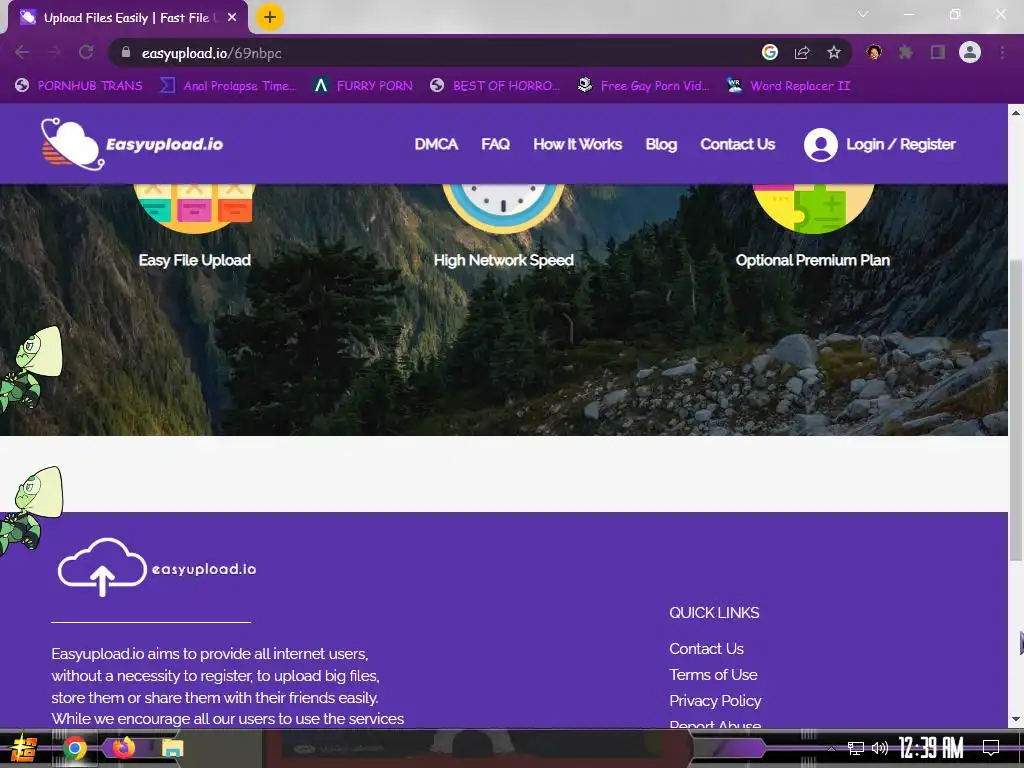Viewport: 1024px width, 768px height.
Task: Reload the page with the refresh icon
Action: [86, 52]
